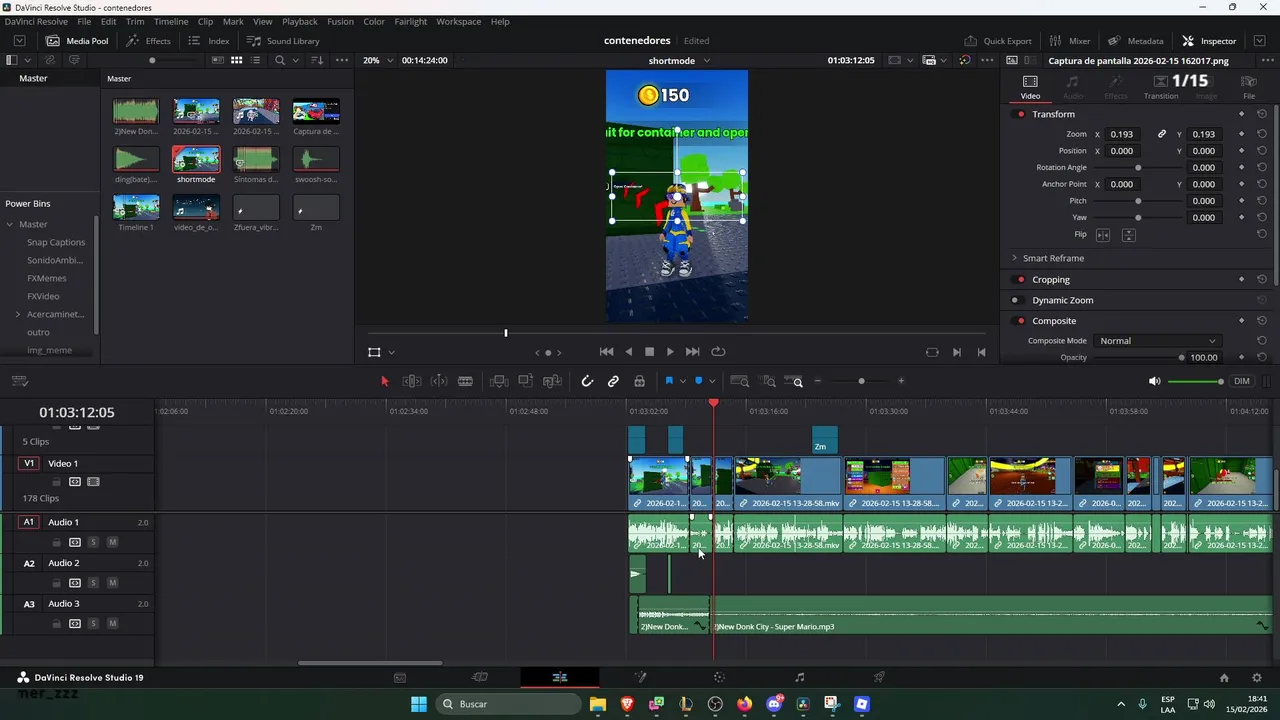
Task: Click the timeline zoom minus button
Action: [818, 381]
